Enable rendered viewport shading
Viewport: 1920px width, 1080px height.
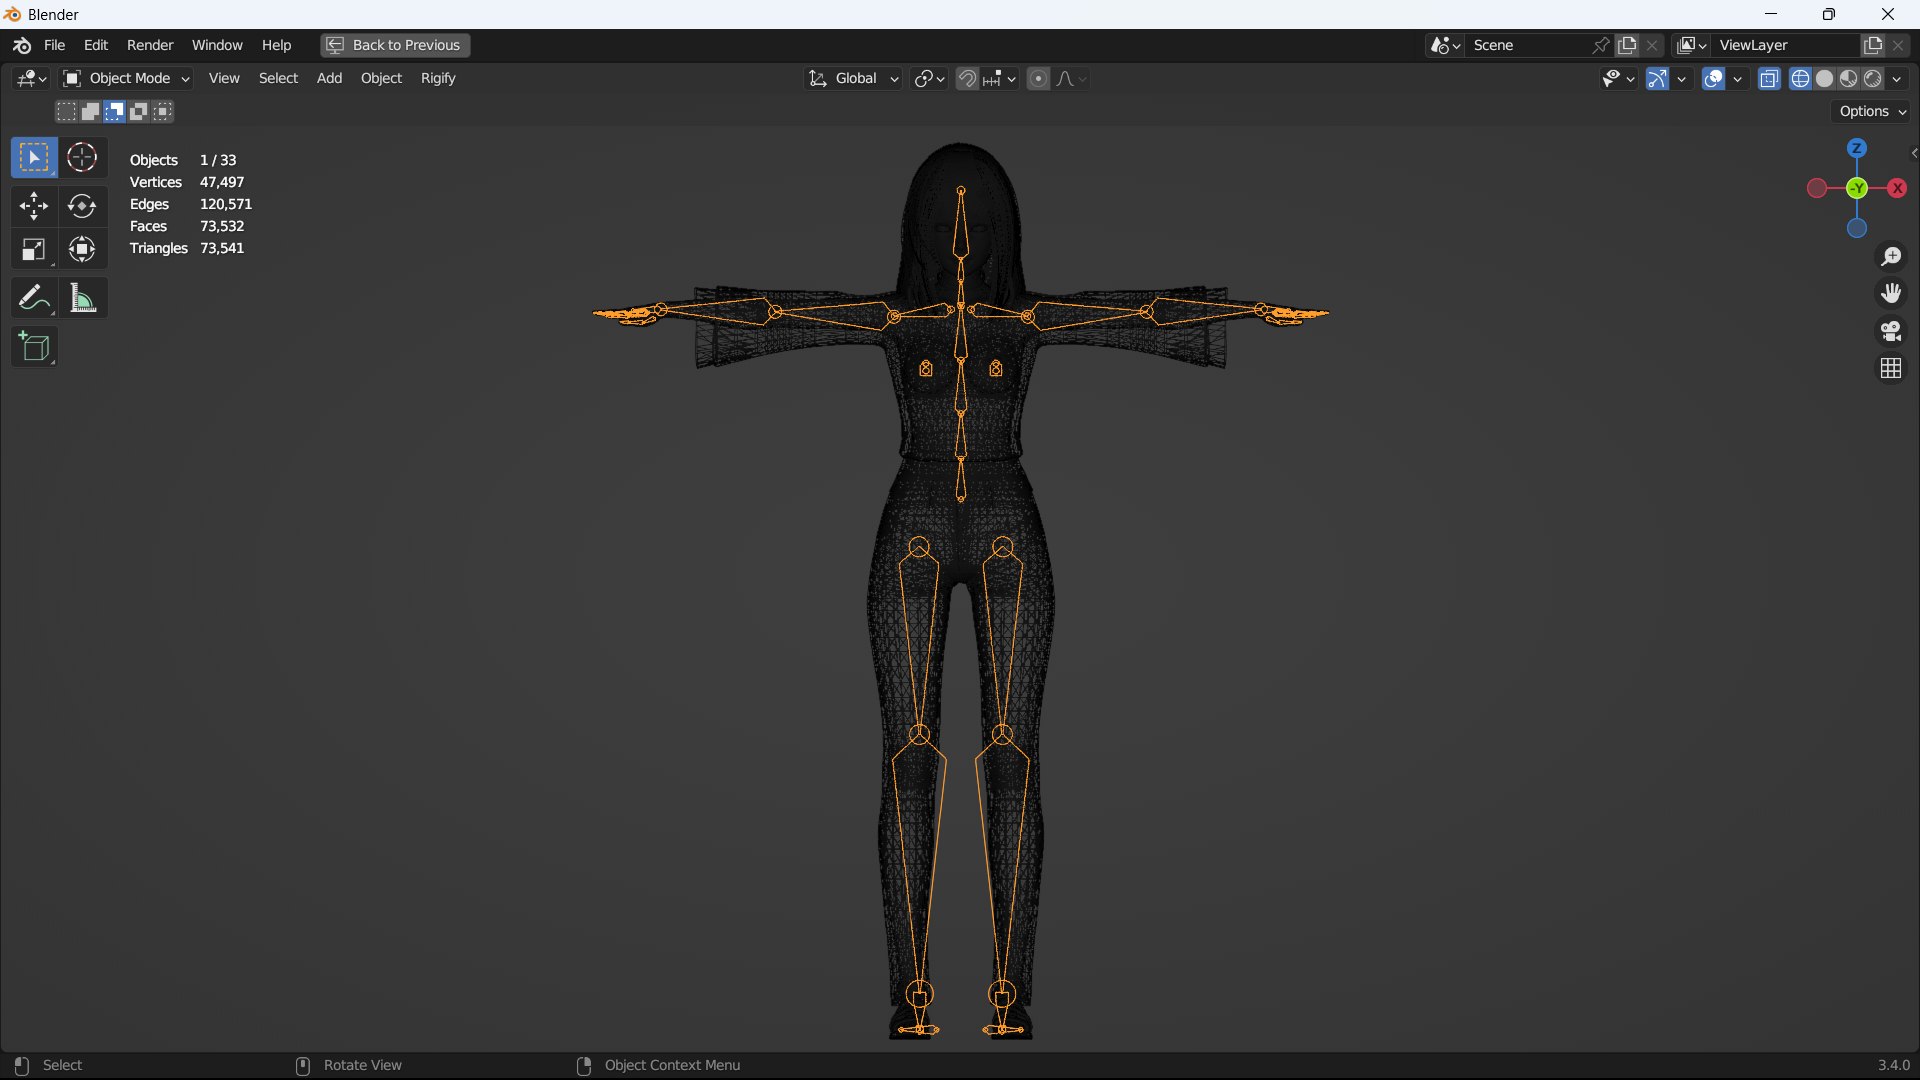[1873, 78]
